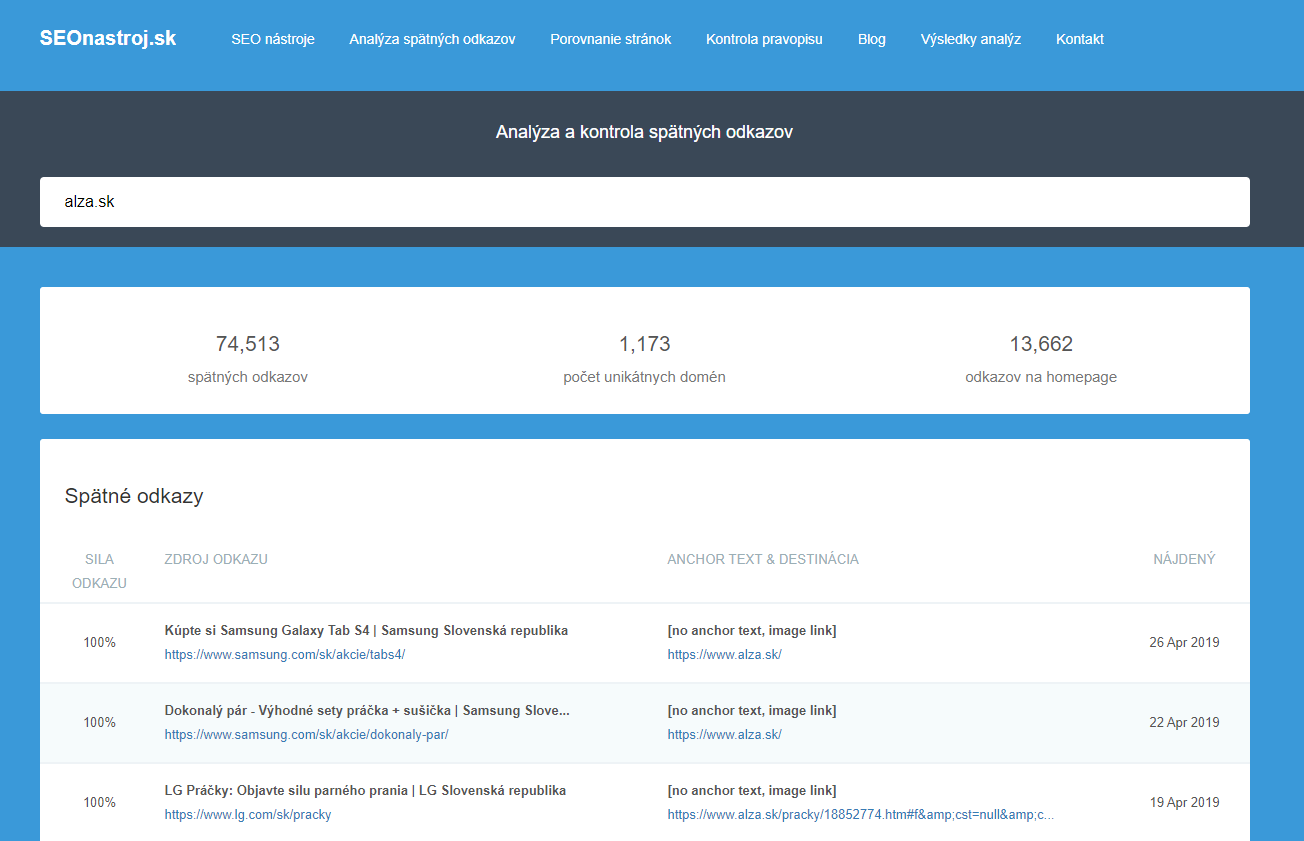
Task: Open LG Práčky source title
Action: coord(365,790)
